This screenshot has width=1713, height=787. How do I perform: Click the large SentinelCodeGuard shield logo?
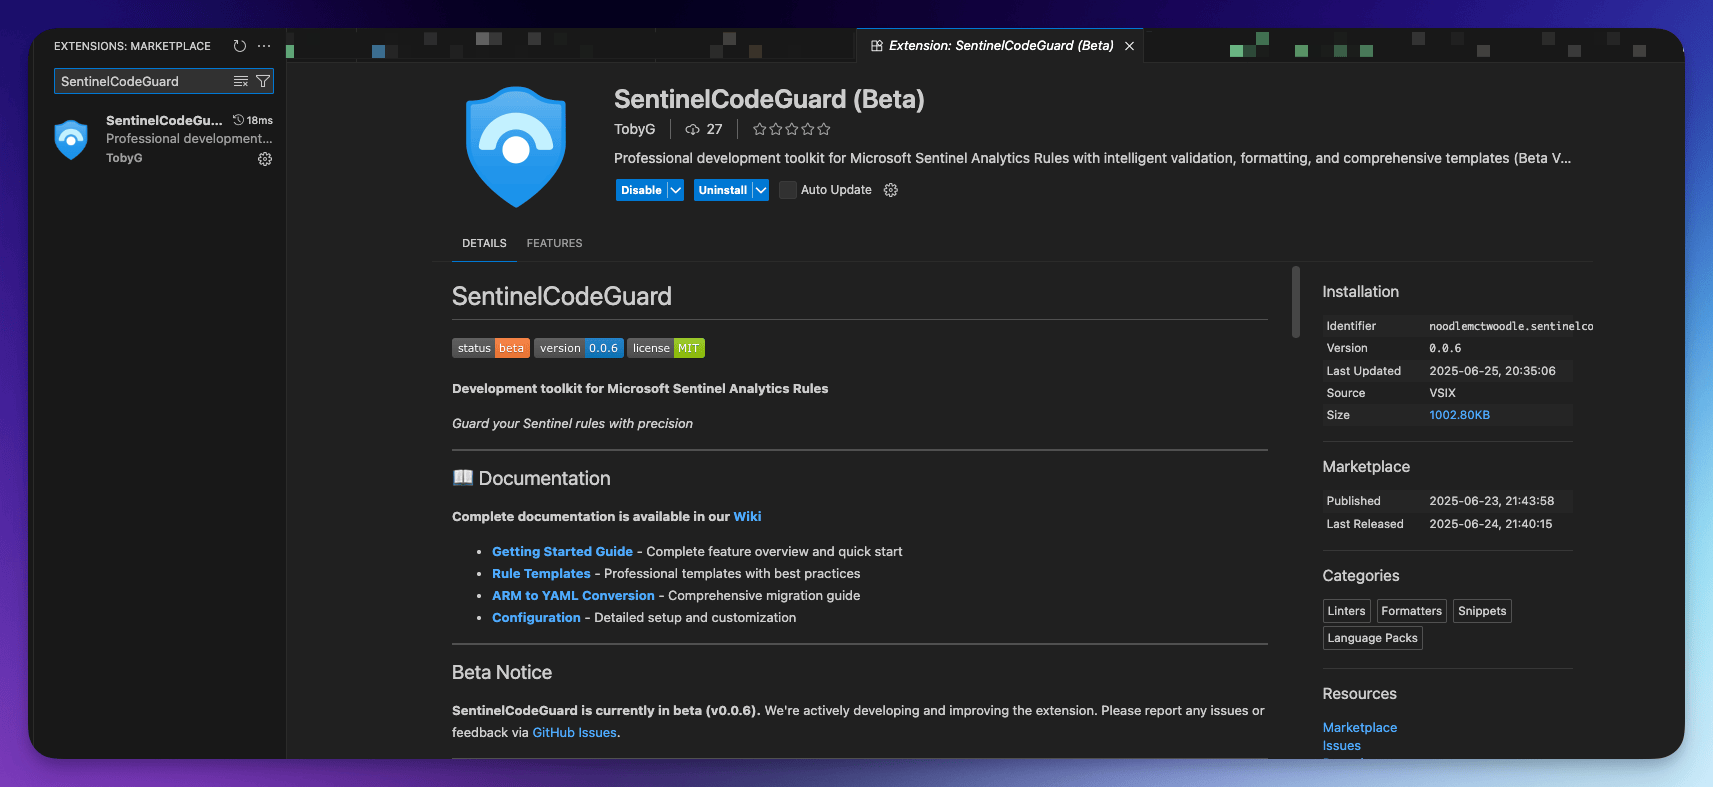pyautogui.click(x=516, y=147)
